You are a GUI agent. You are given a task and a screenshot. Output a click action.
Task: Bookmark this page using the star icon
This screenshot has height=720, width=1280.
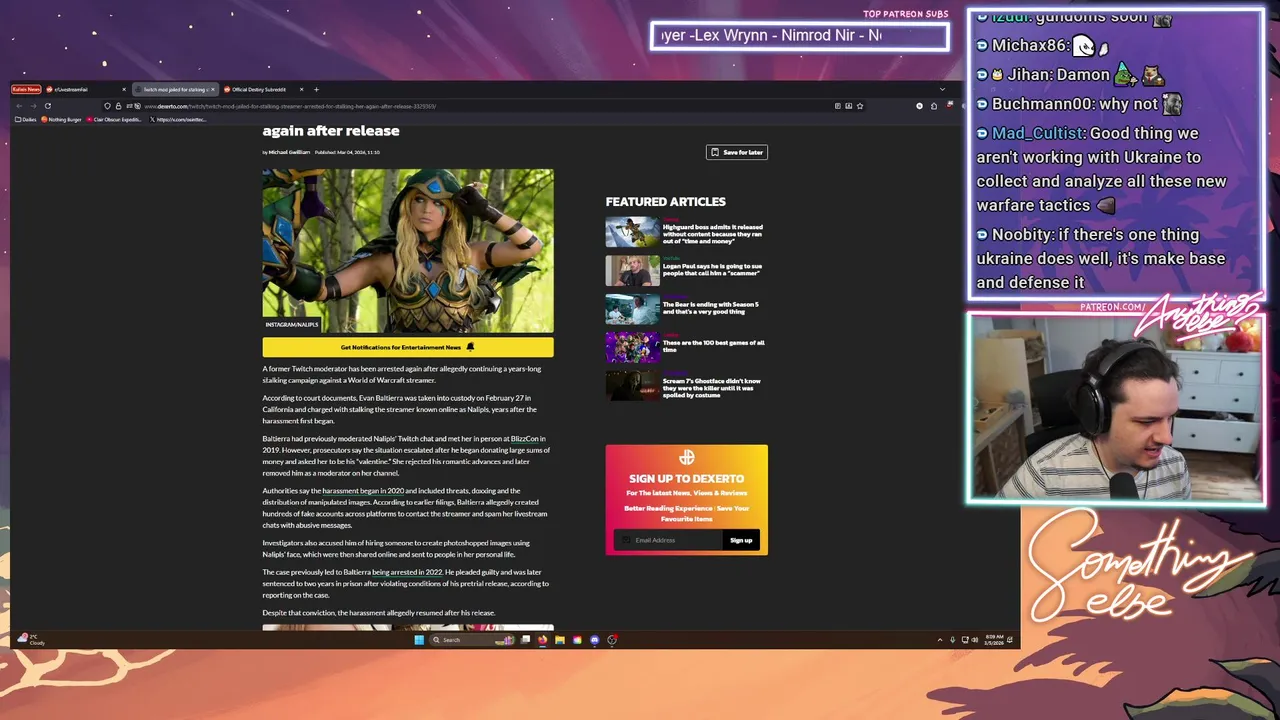click(x=860, y=106)
